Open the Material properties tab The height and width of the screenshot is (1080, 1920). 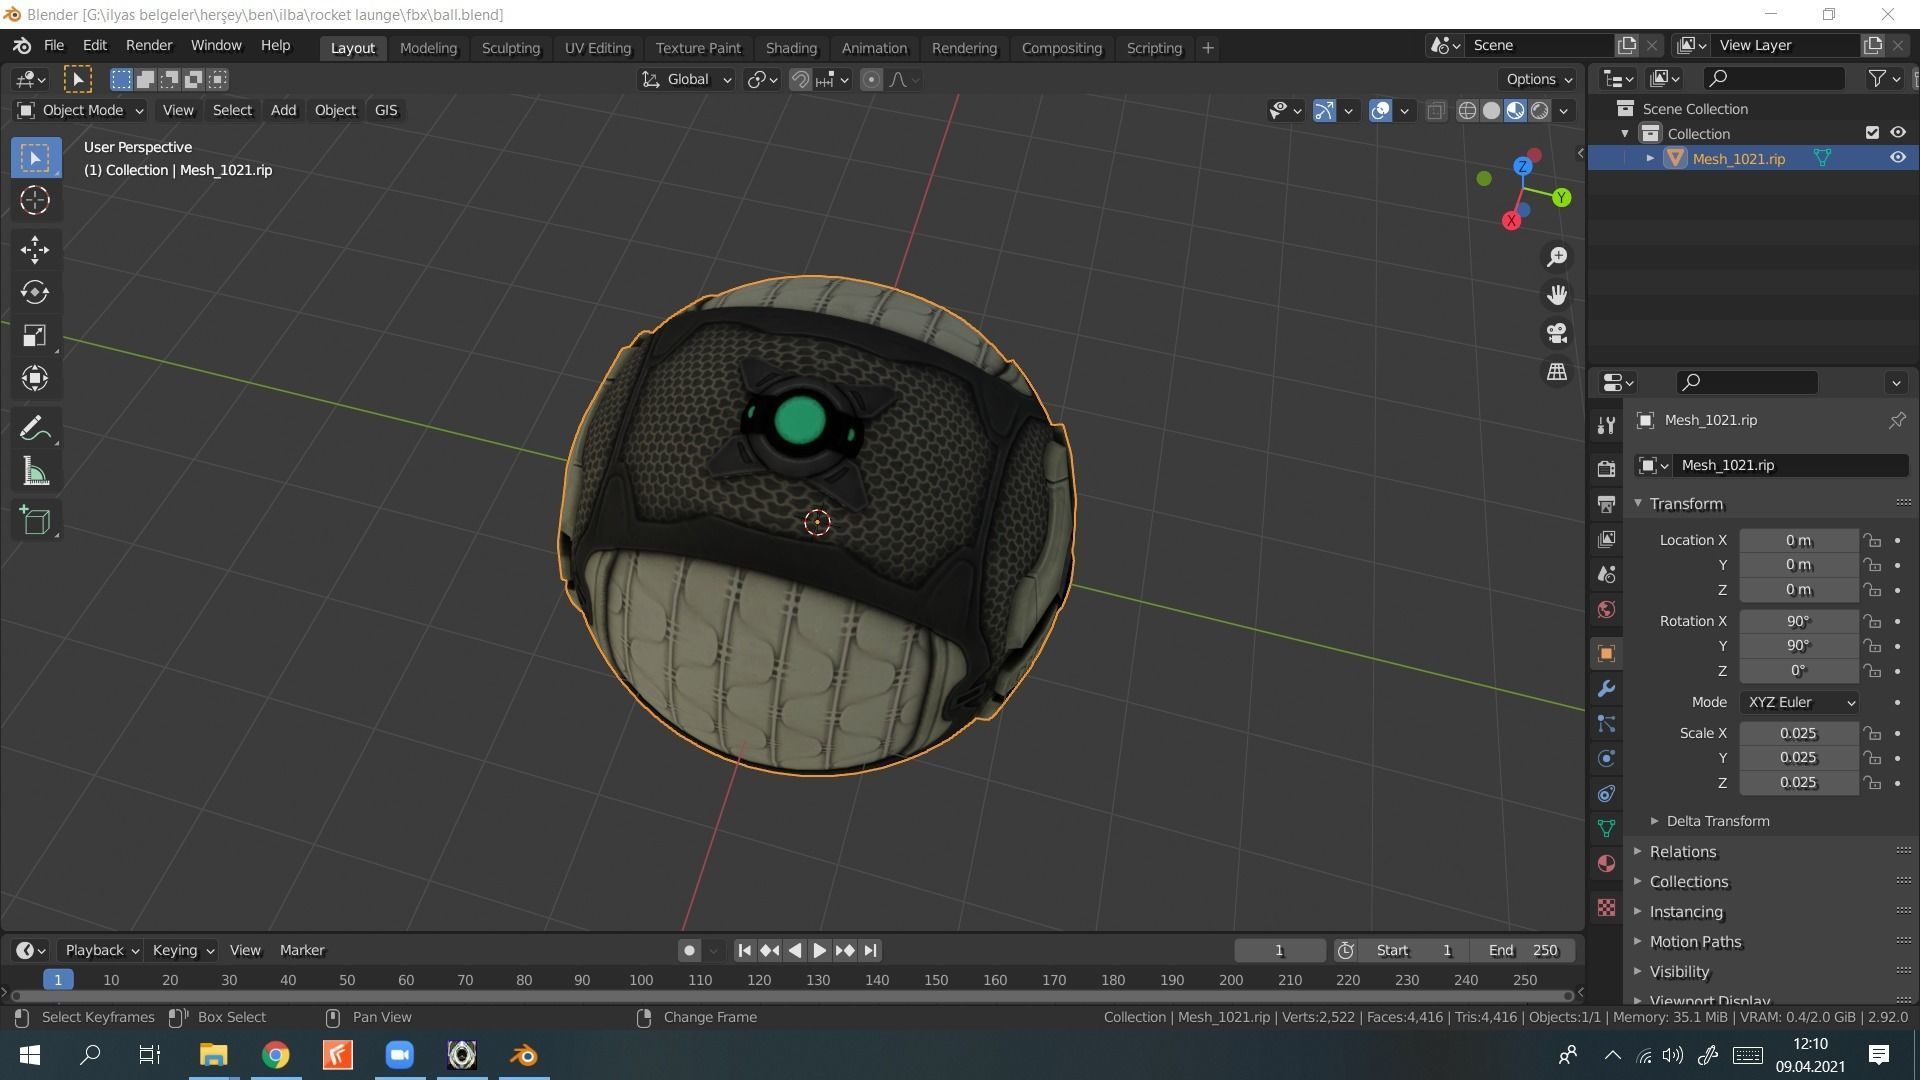point(1606,864)
